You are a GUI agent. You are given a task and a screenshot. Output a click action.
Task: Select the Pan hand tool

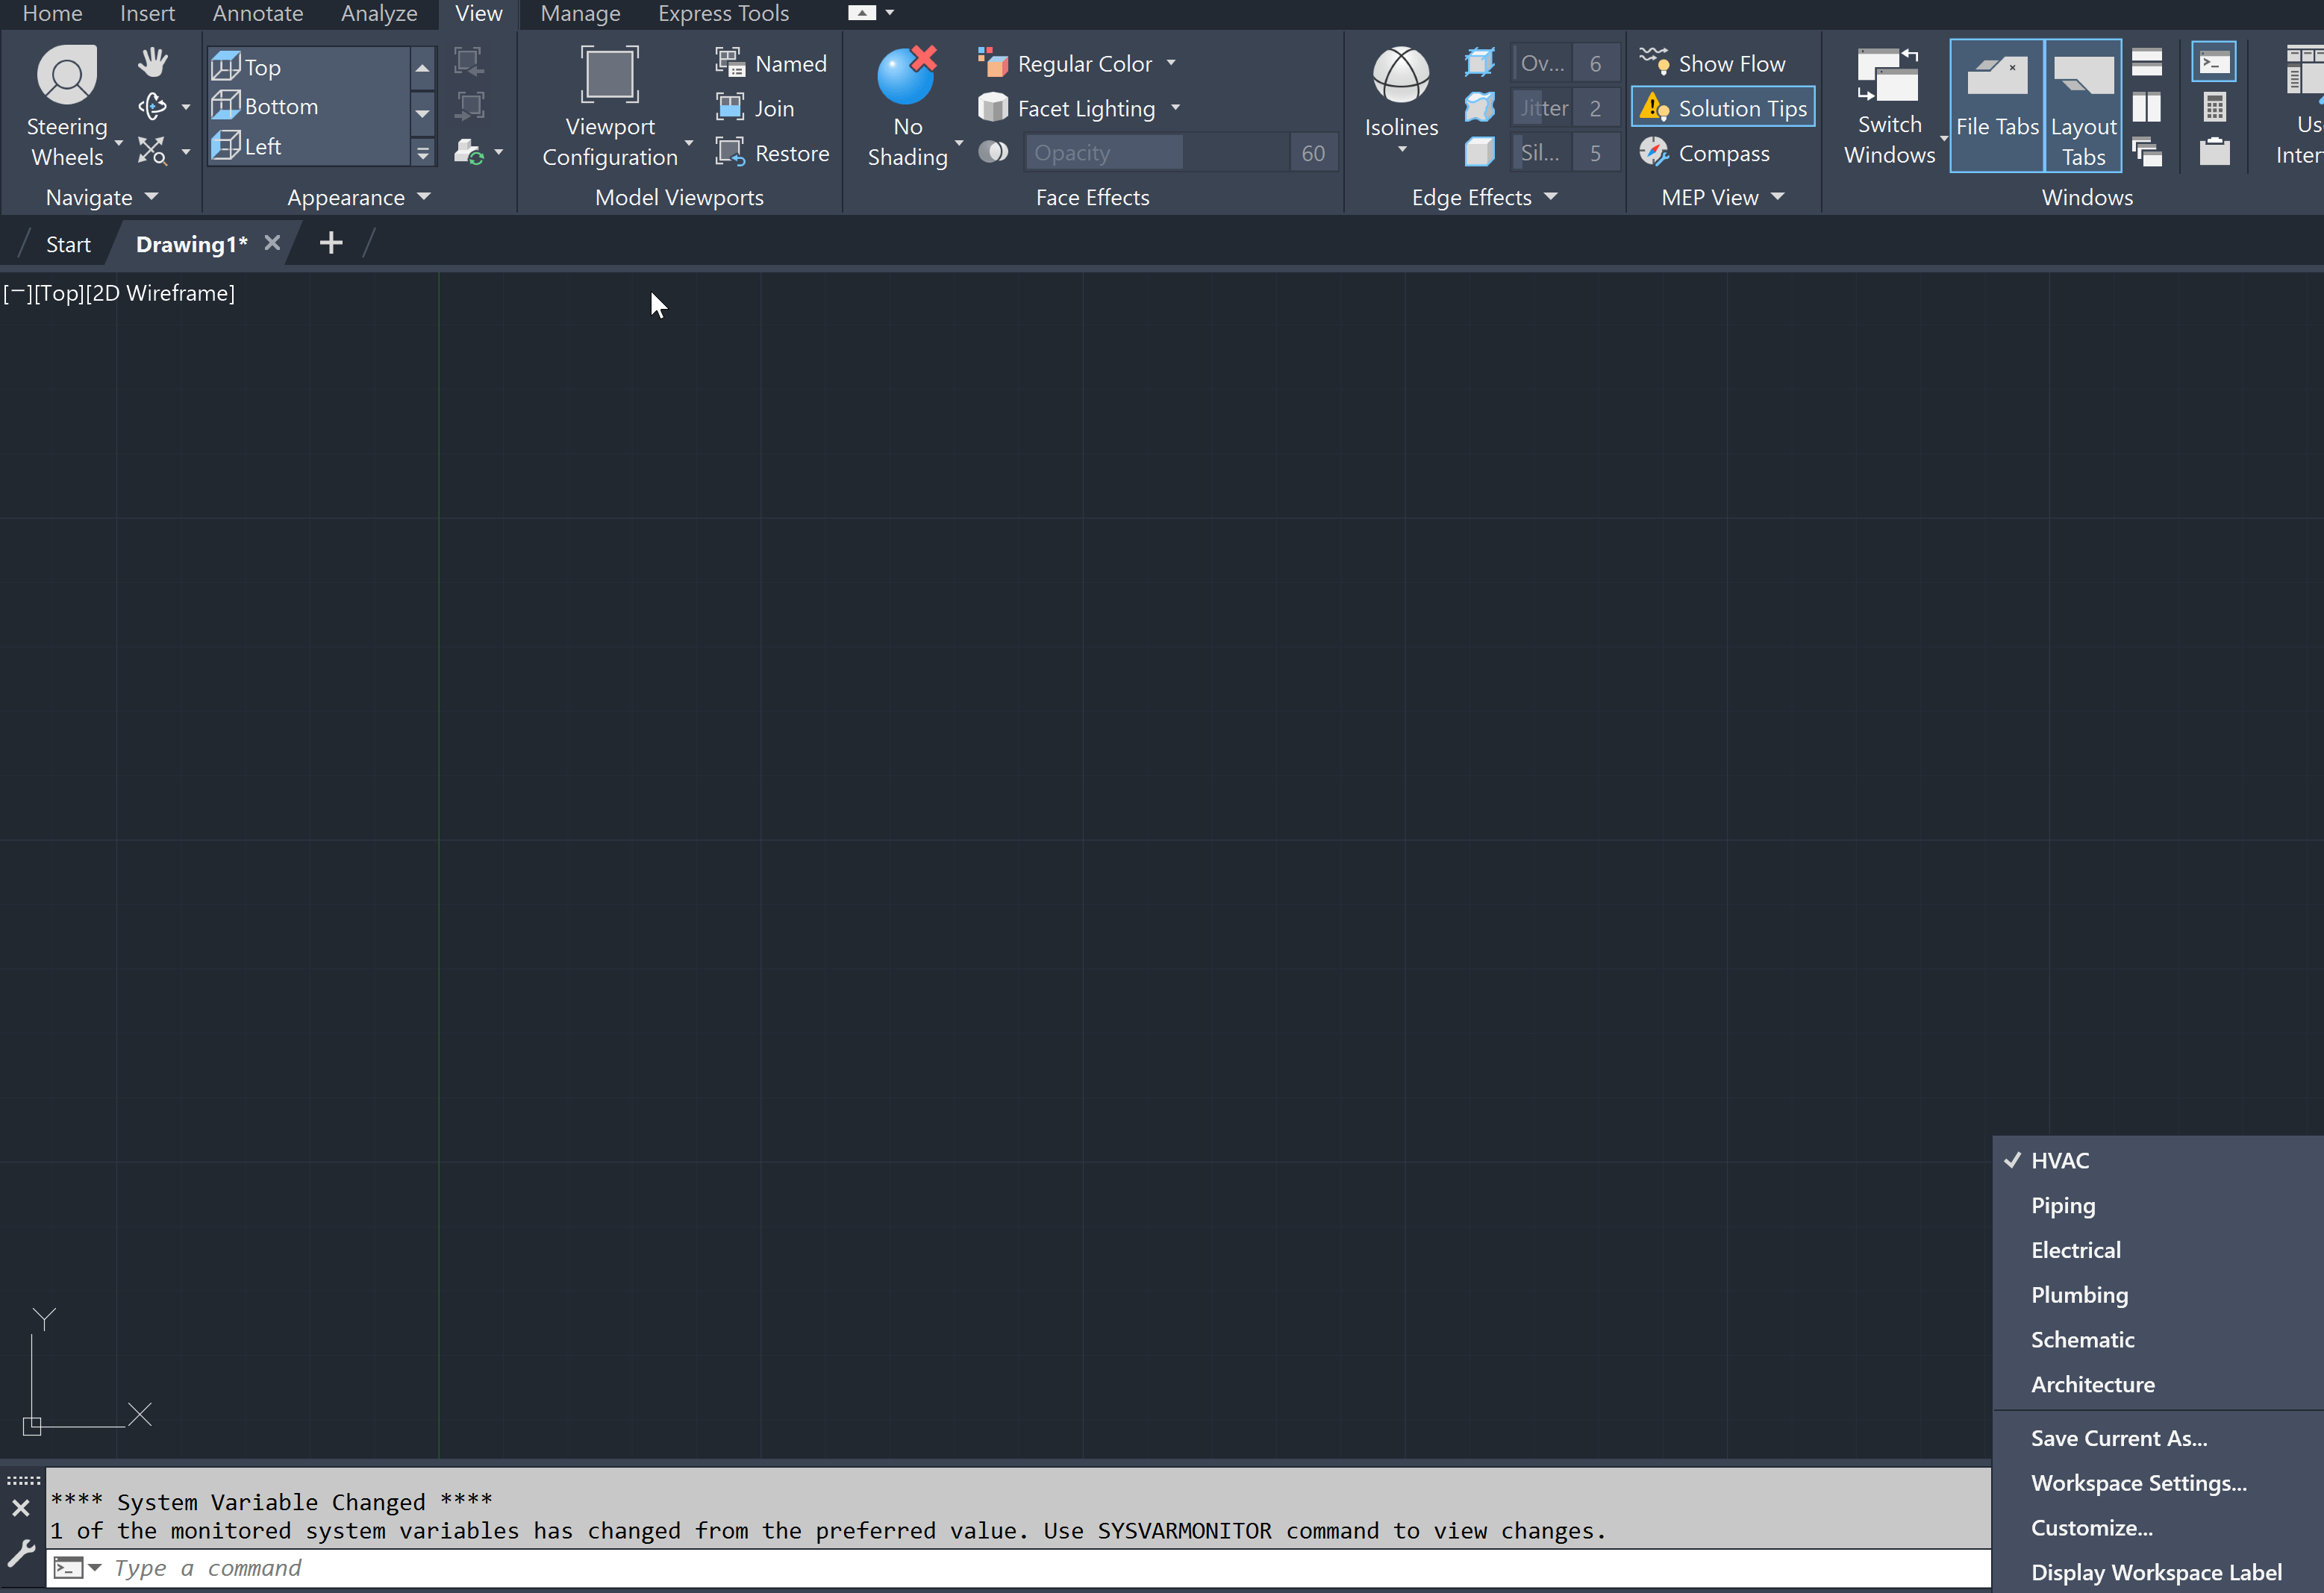[x=152, y=62]
